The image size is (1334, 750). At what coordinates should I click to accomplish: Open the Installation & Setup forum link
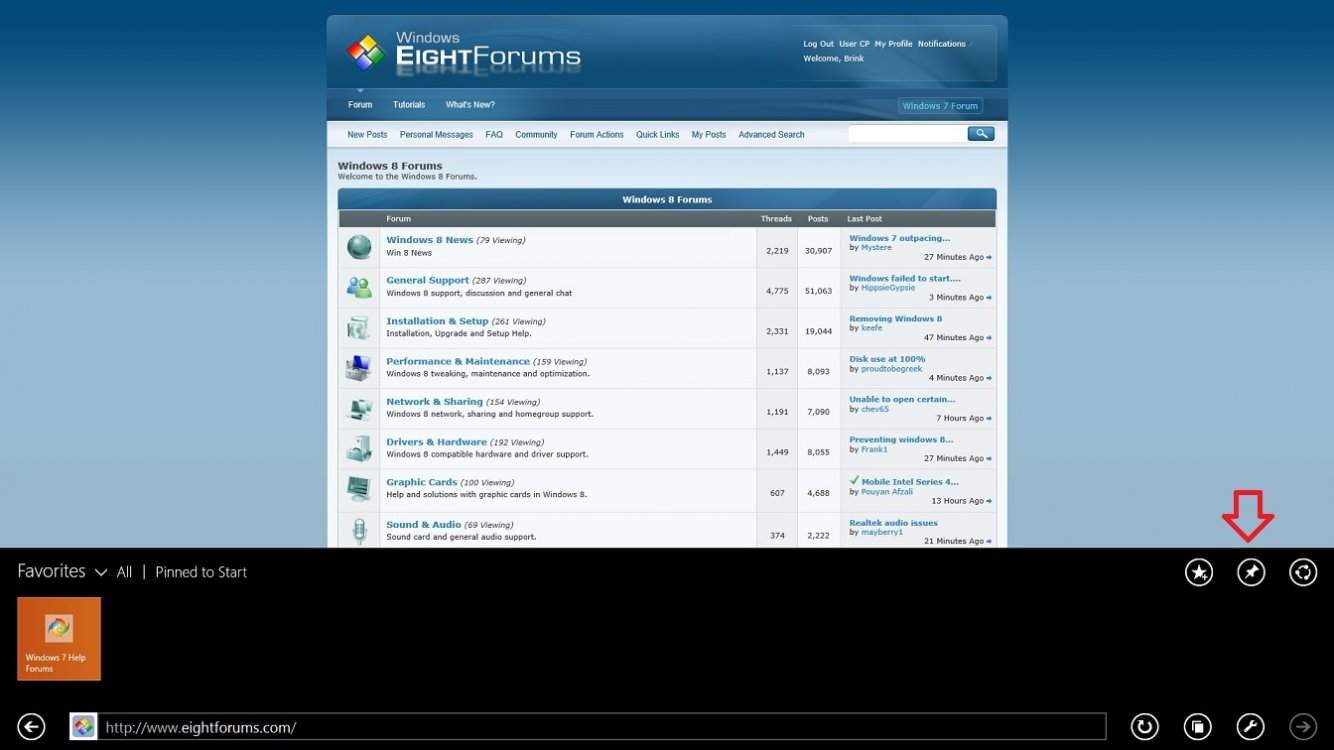coord(437,321)
